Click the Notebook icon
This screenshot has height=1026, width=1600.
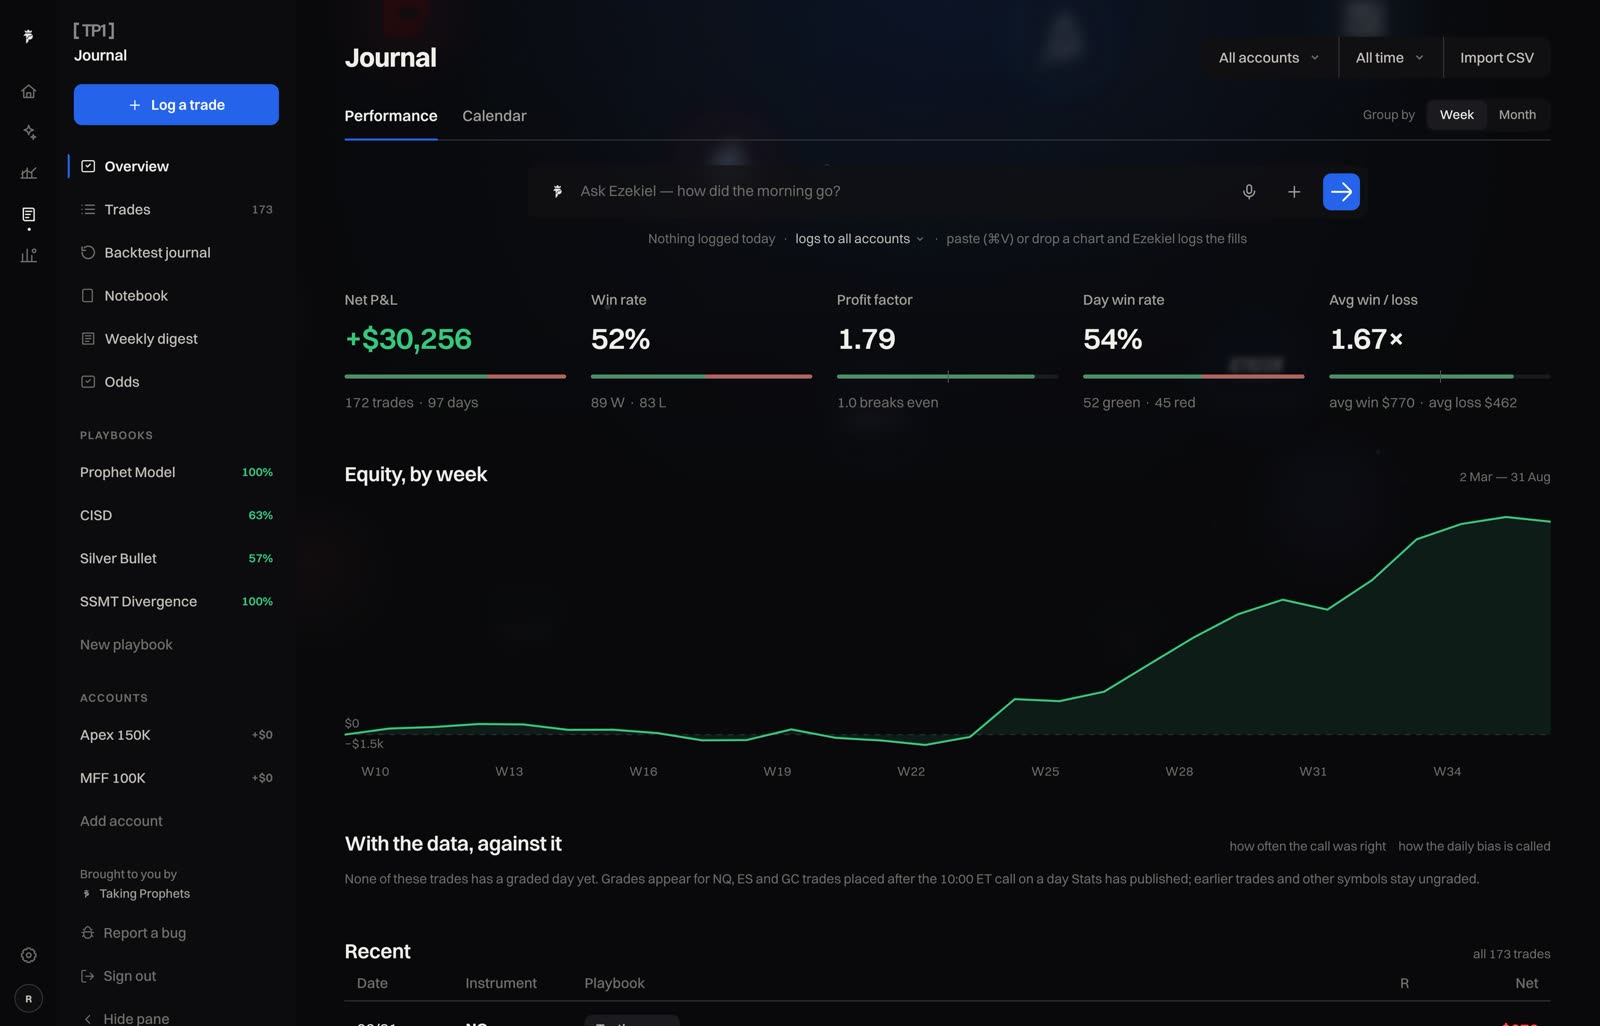88,295
